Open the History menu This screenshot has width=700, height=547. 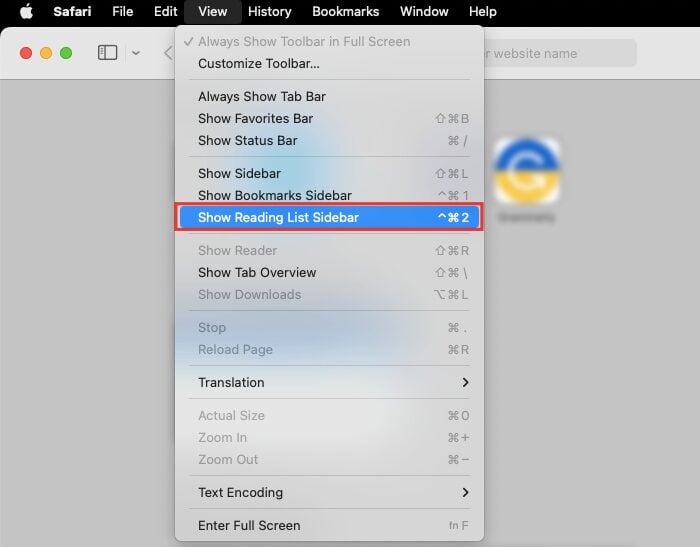[270, 11]
